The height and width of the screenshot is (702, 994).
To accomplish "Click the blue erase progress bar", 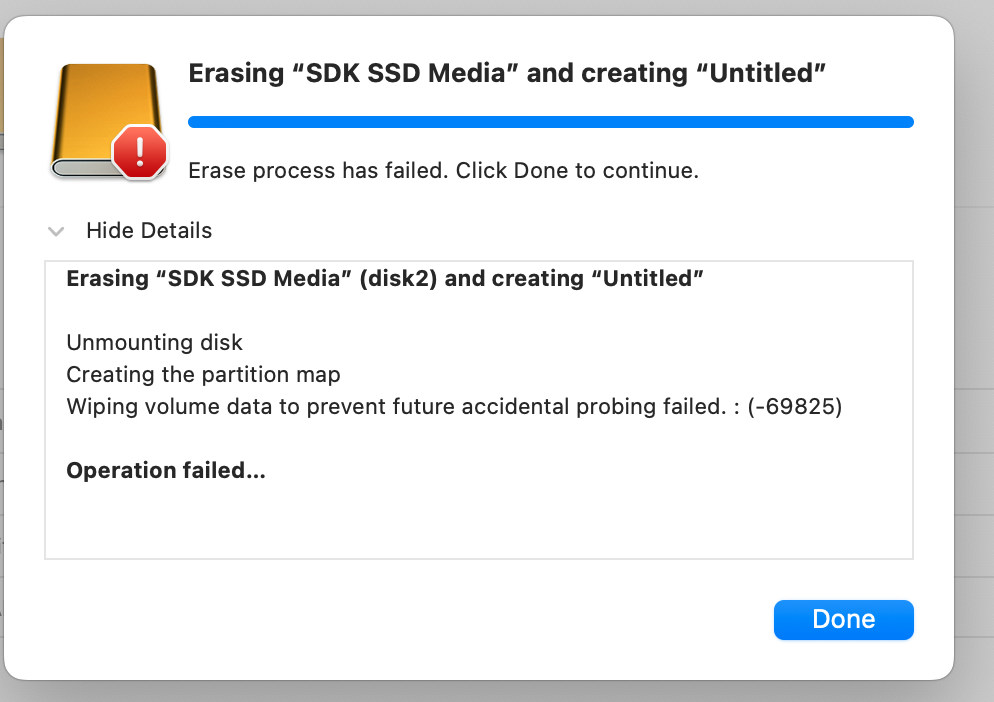I will pyautogui.click(x=550, y=122).
